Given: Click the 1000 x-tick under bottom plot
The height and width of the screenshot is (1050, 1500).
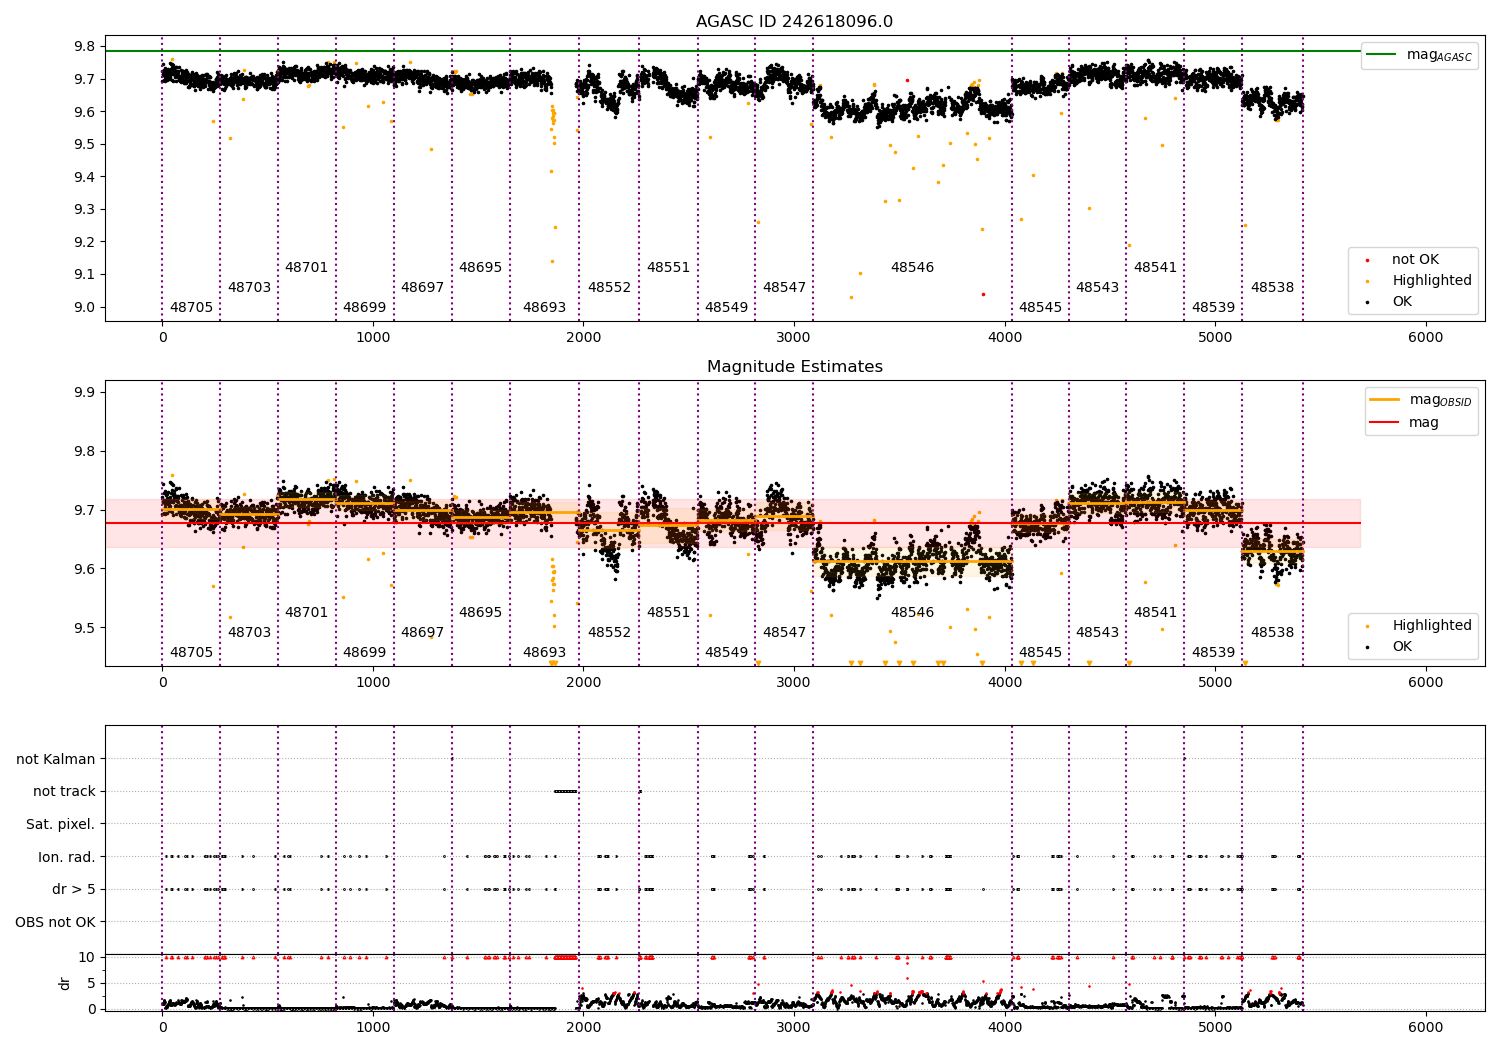Looking at the screenshot, I should (373, 1027).
